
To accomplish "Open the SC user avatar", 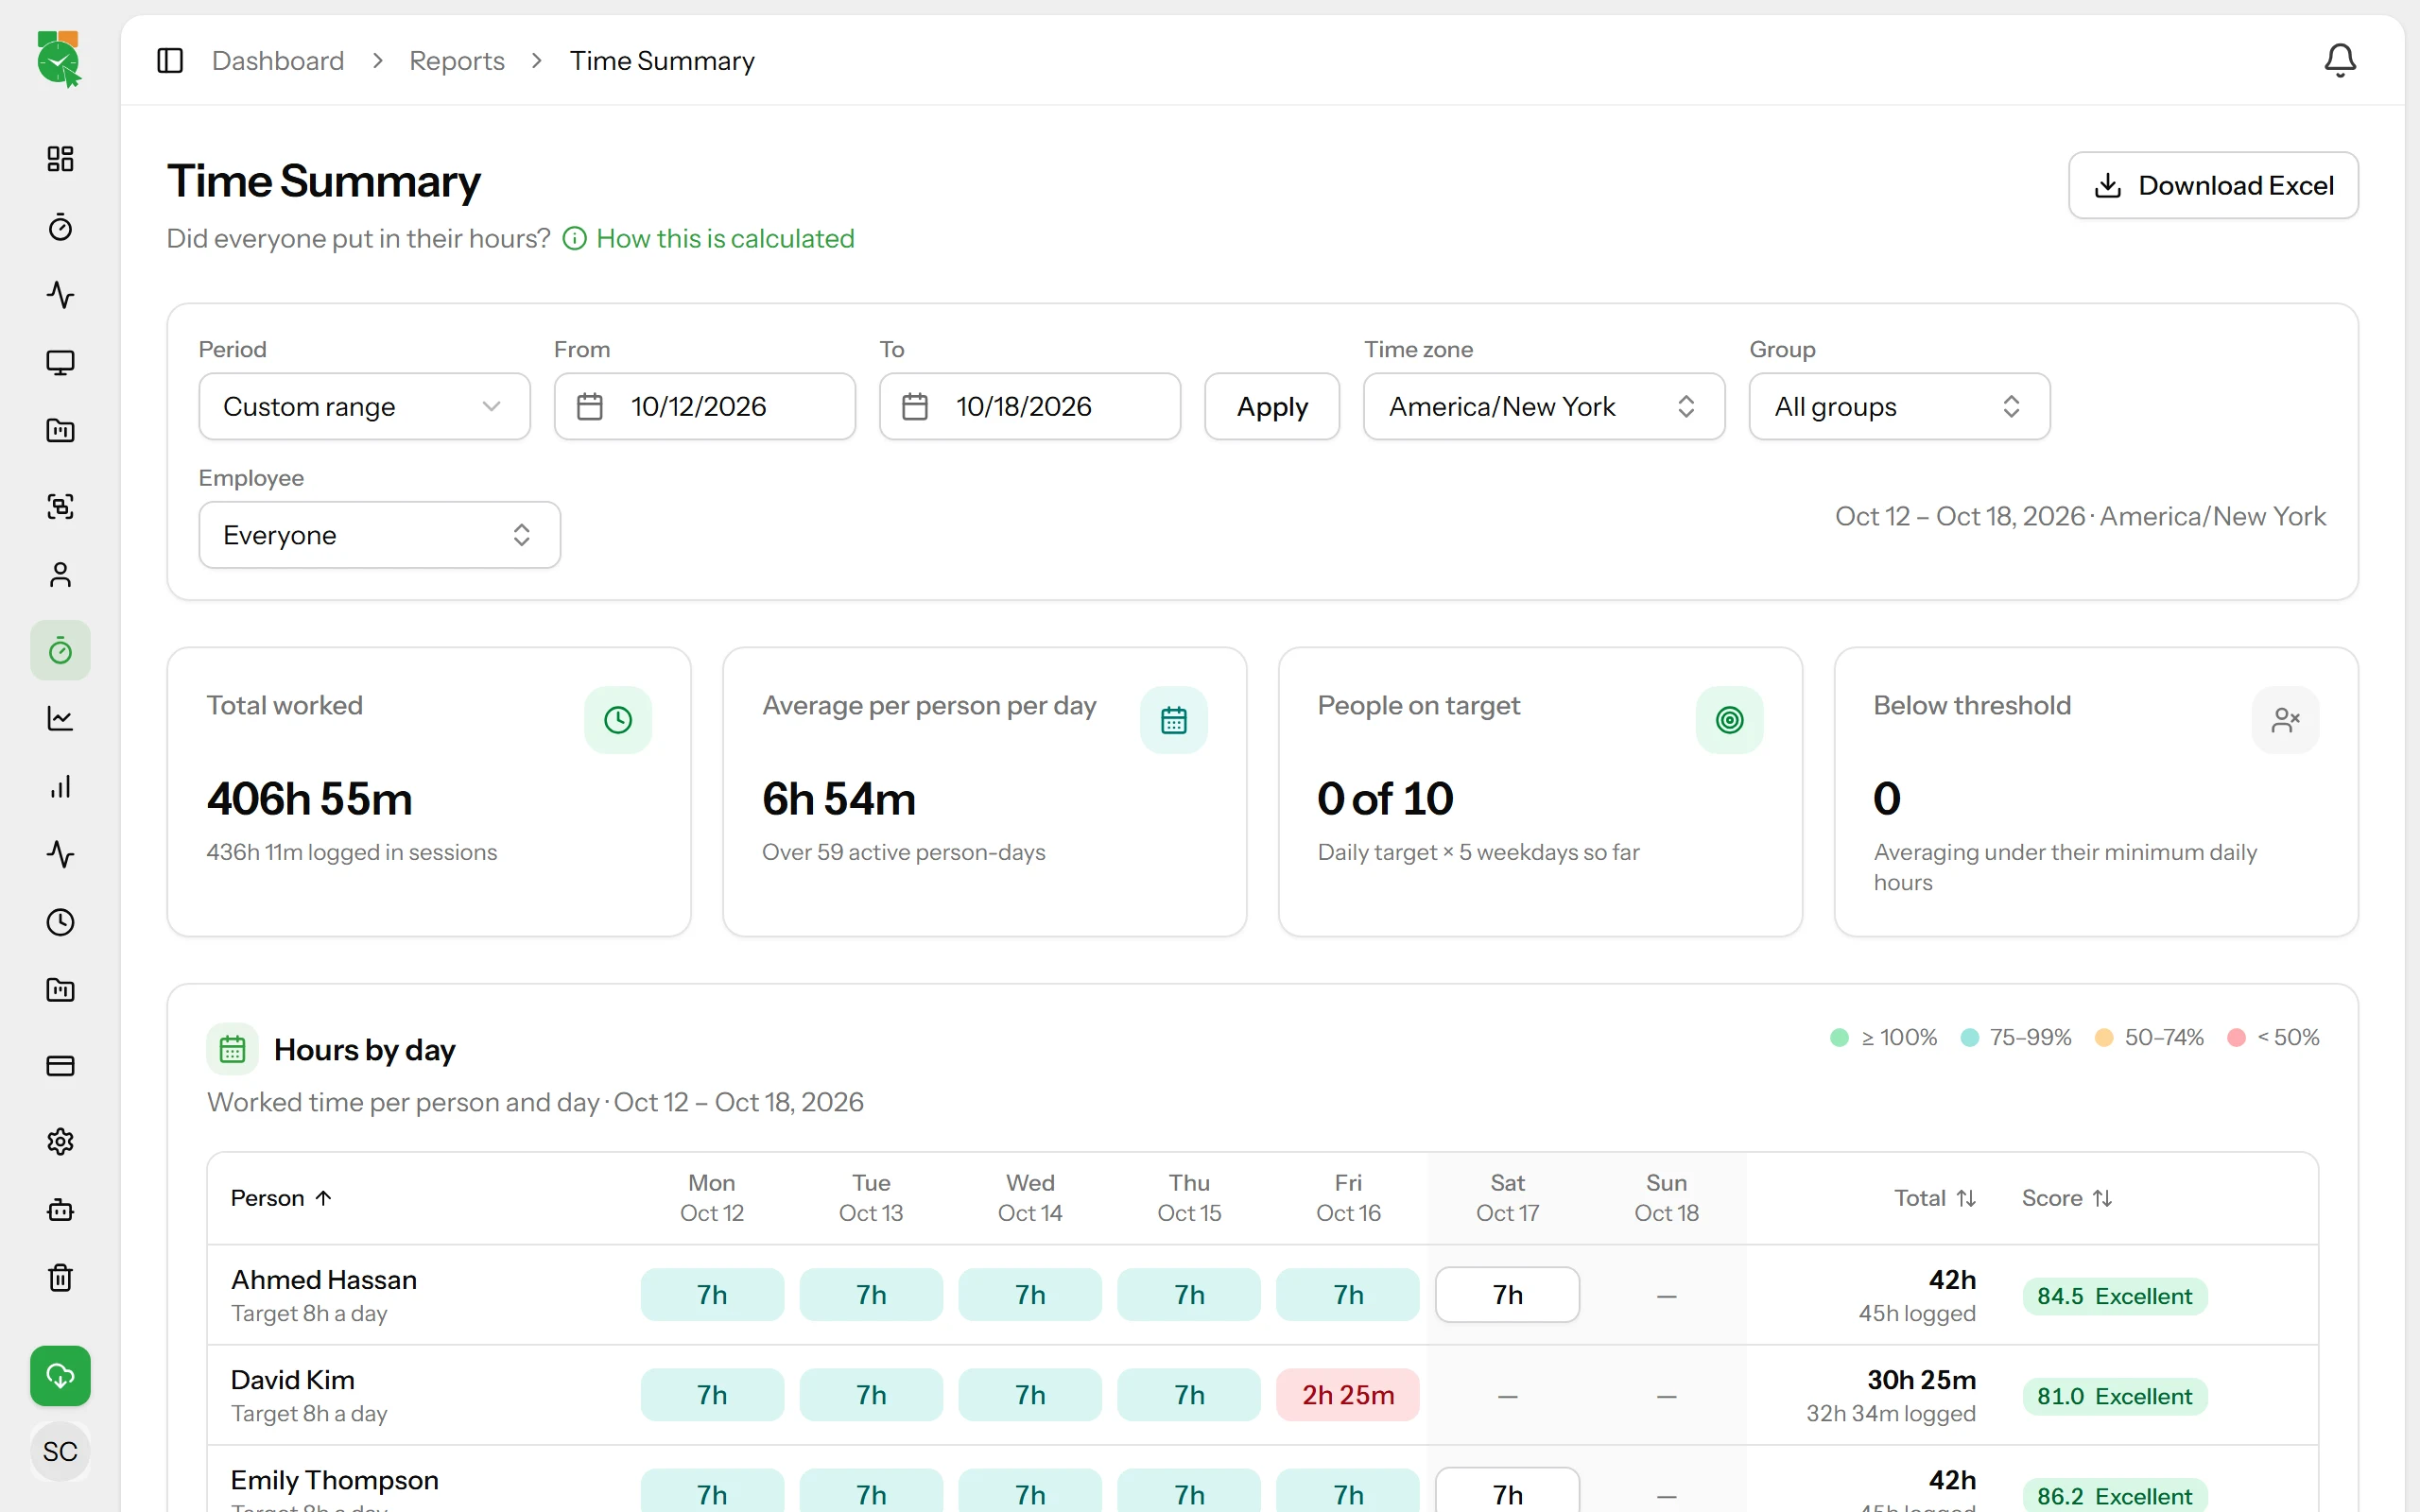I will click(60, 1452).
